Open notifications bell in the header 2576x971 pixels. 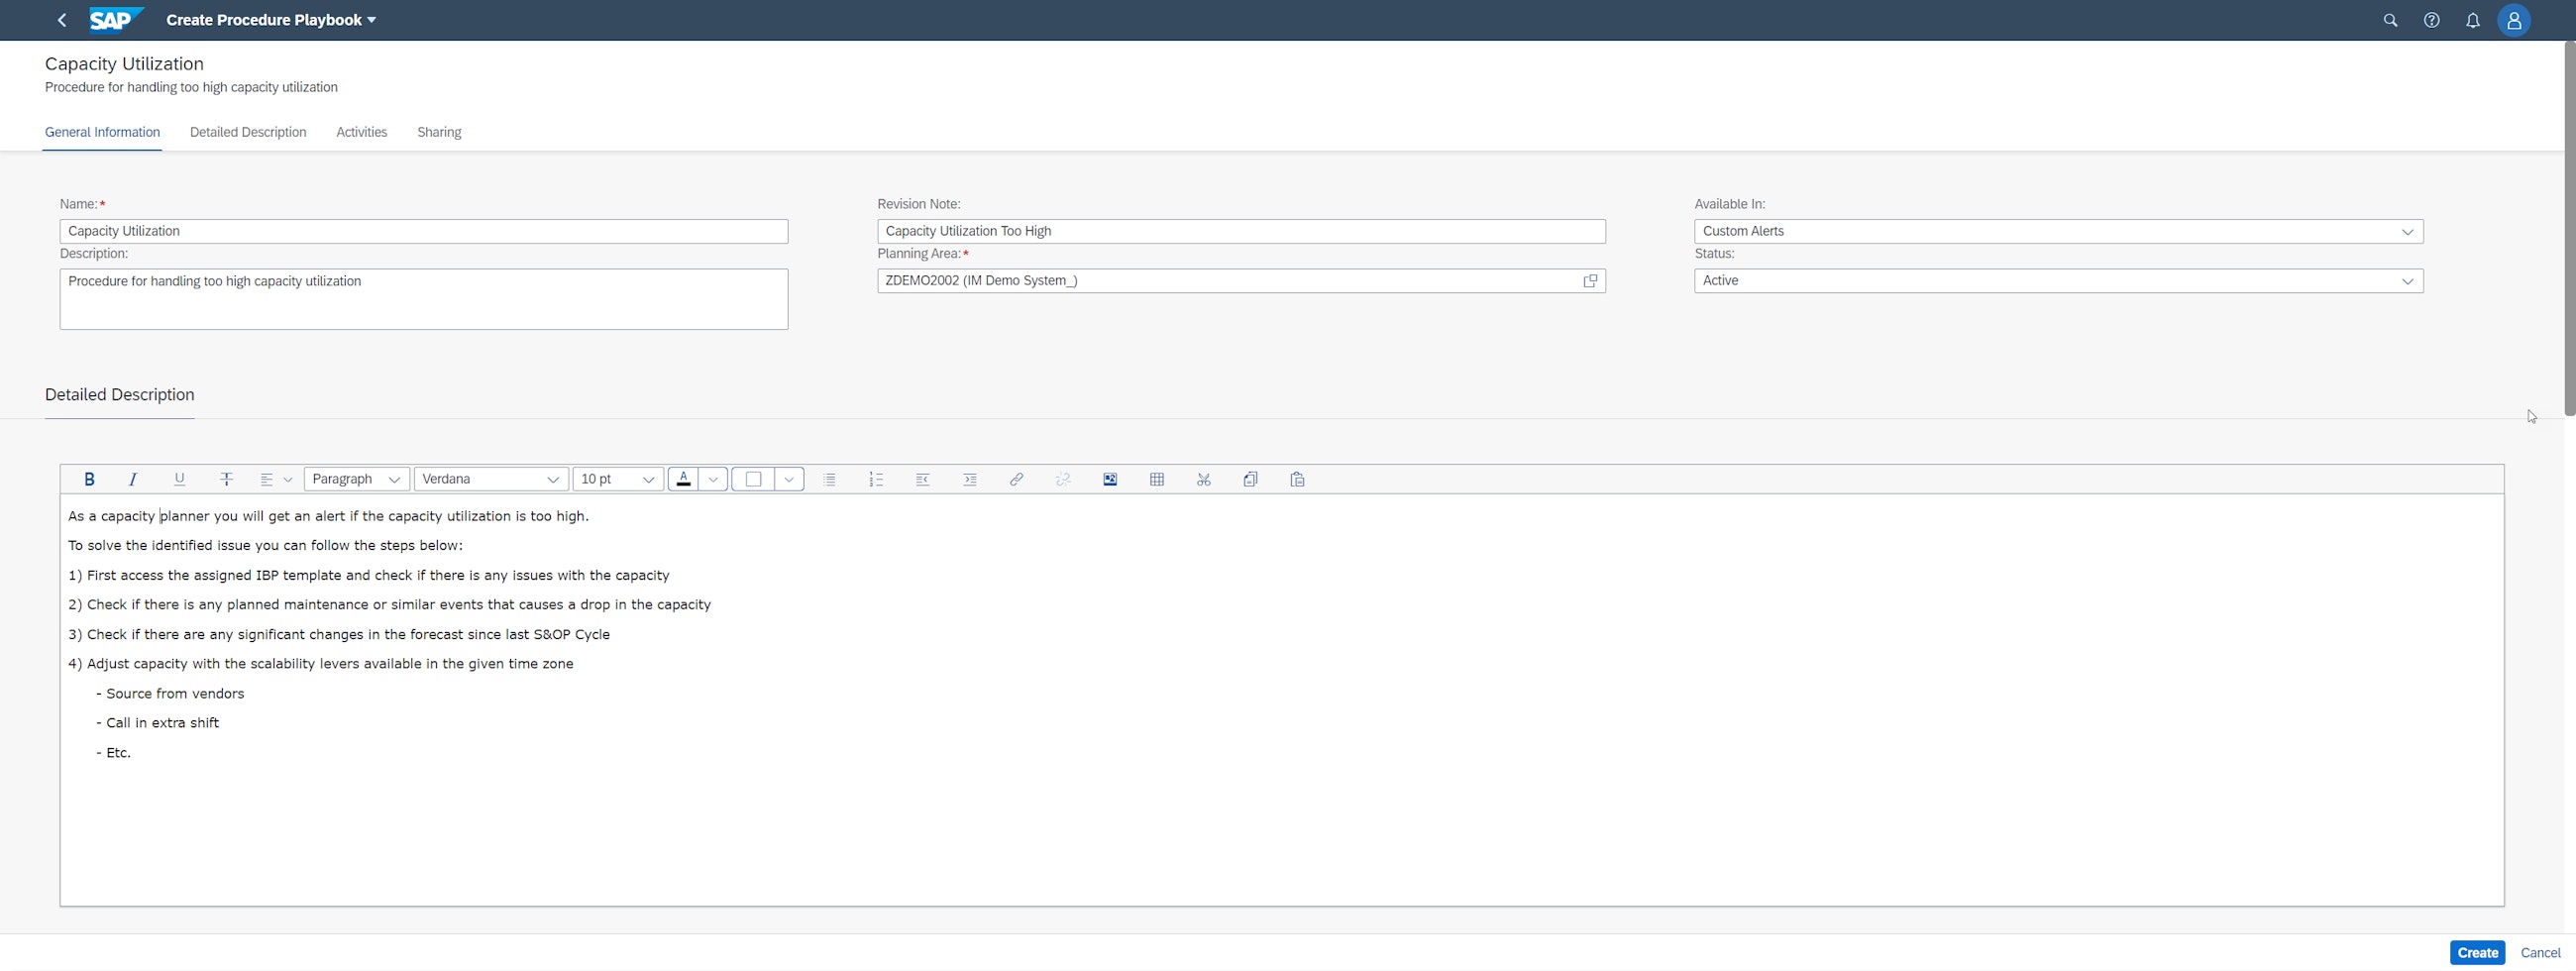point(2472,20)
